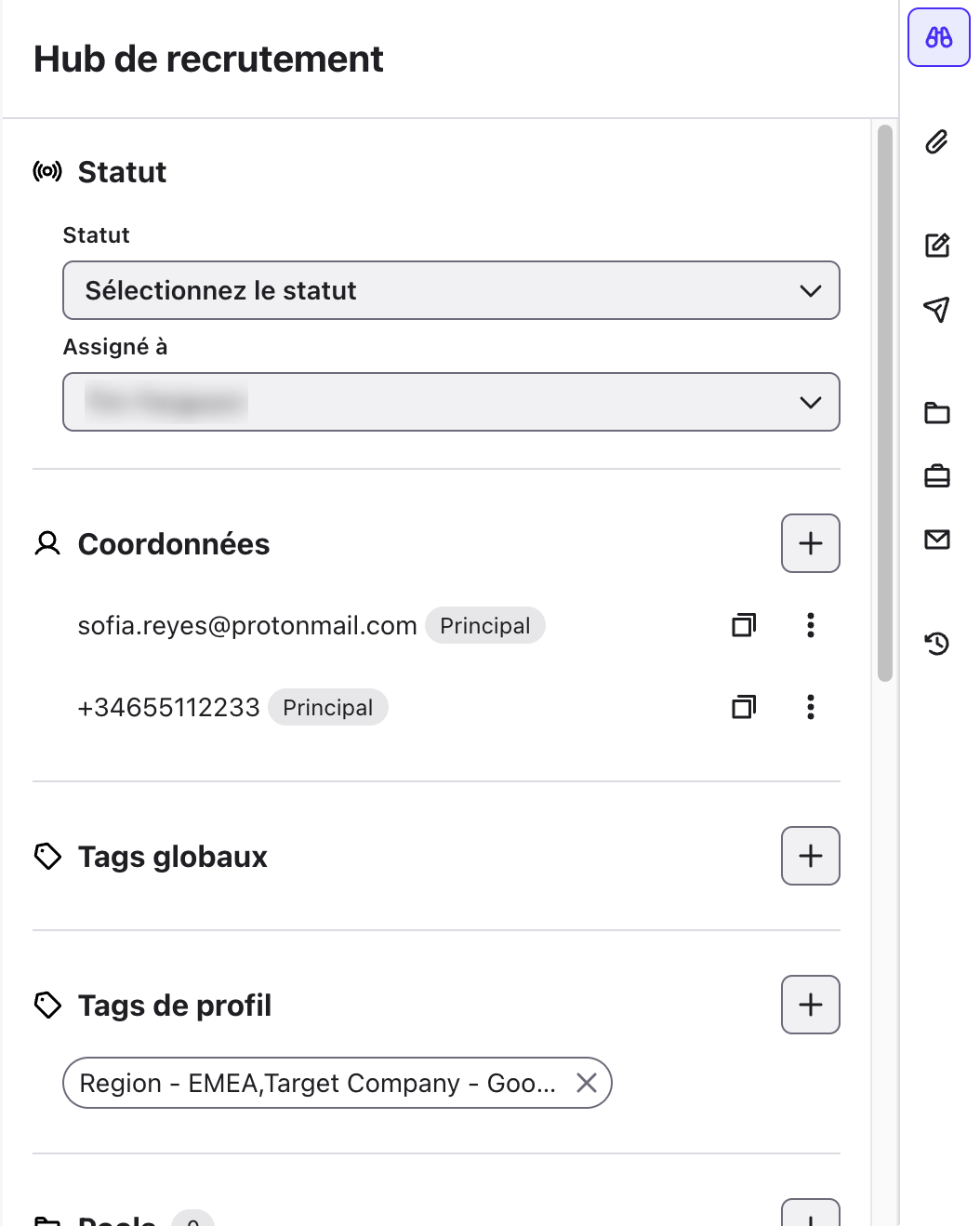Add a new tag in Tags globaux

click(810, 856)
